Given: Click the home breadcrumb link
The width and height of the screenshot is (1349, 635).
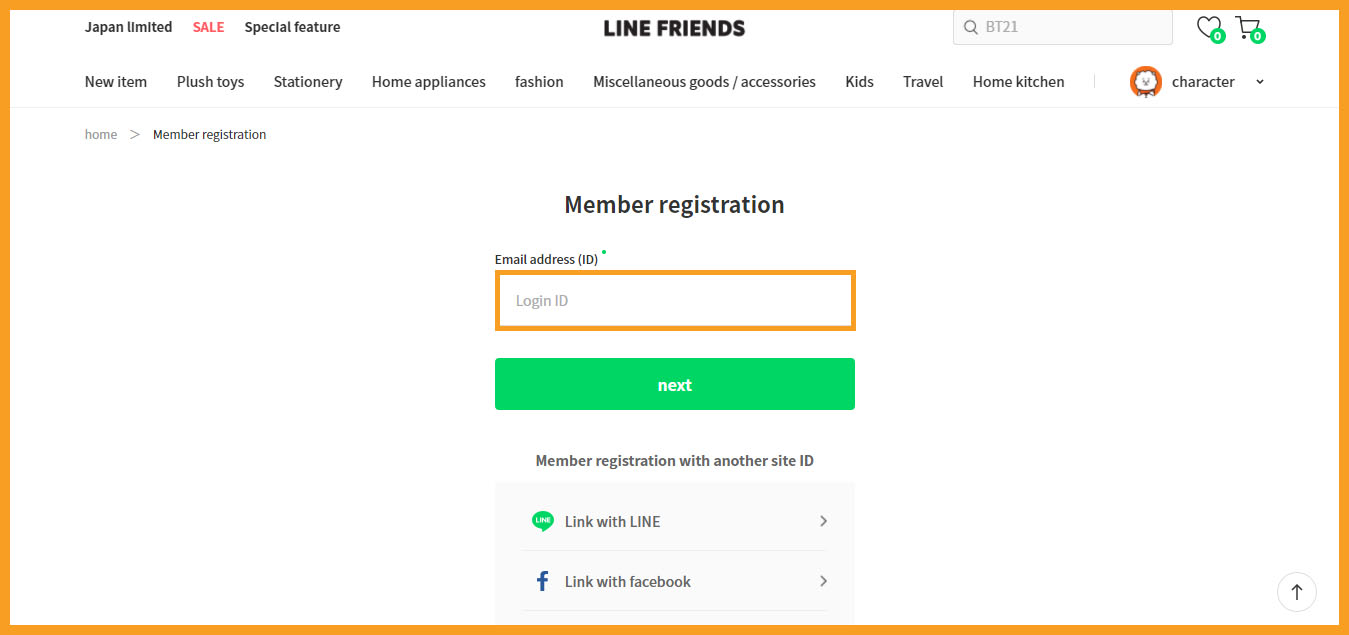Looking at the screenshot, I should tap(101, 134).
